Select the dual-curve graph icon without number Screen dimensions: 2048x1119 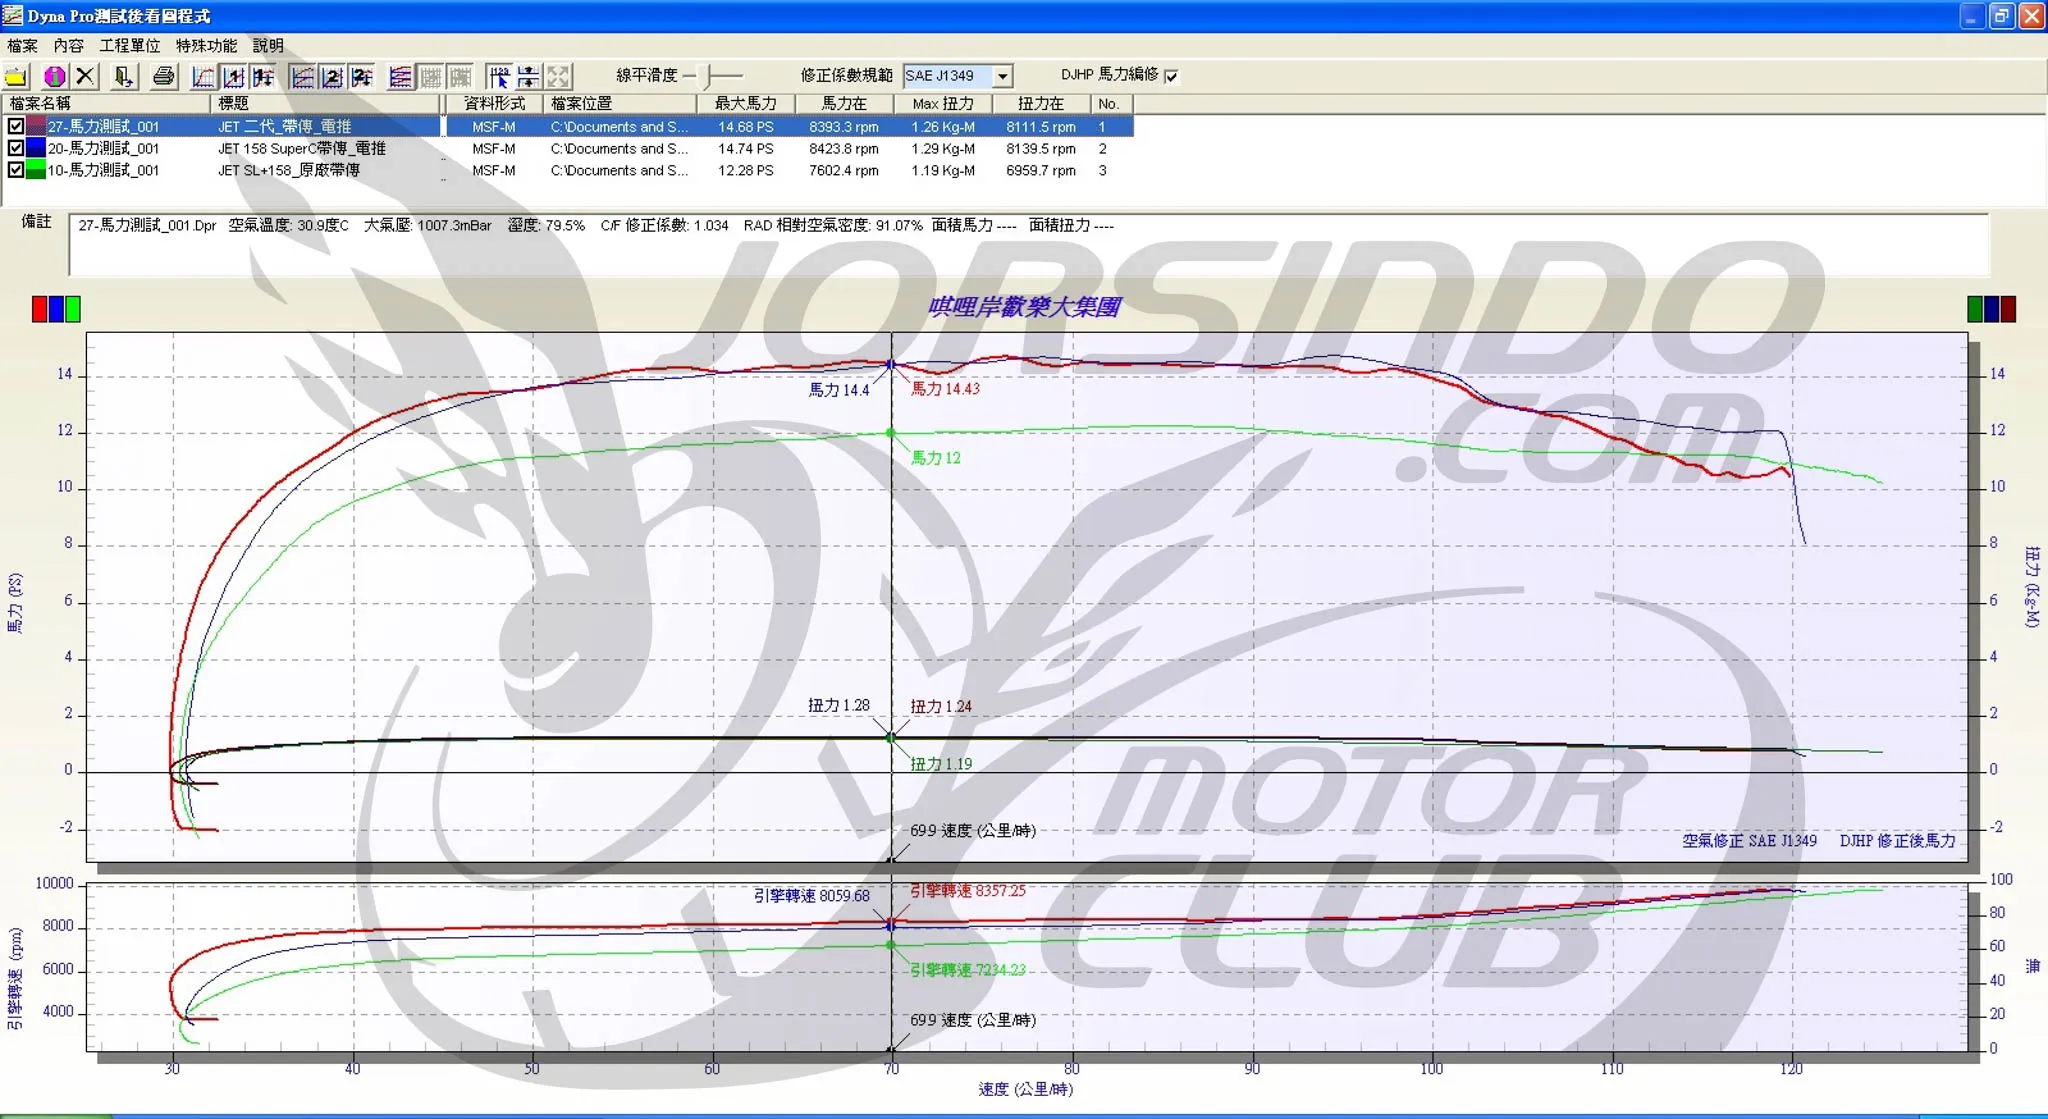point(302,76)
